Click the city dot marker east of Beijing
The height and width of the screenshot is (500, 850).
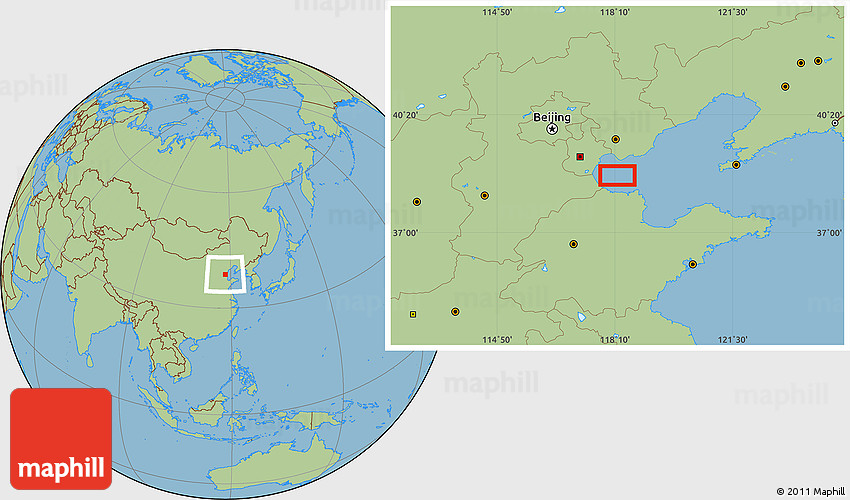615,139
